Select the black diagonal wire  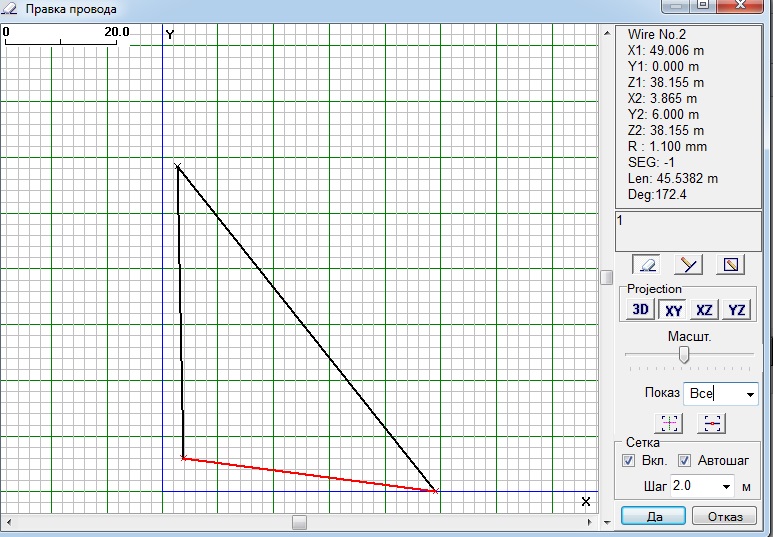306,328
